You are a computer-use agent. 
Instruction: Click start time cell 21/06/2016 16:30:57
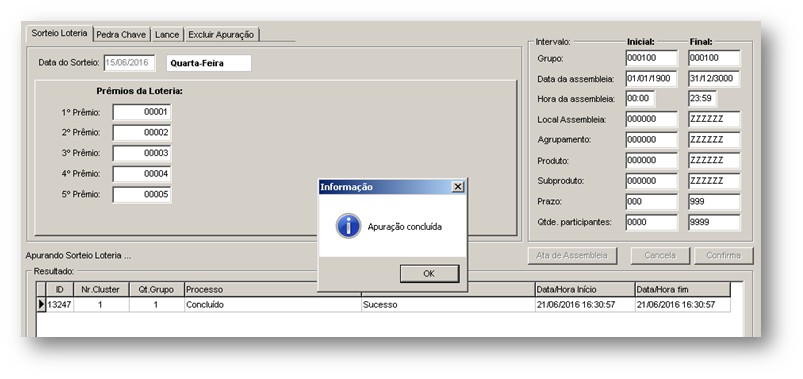[x=584, y=305]
